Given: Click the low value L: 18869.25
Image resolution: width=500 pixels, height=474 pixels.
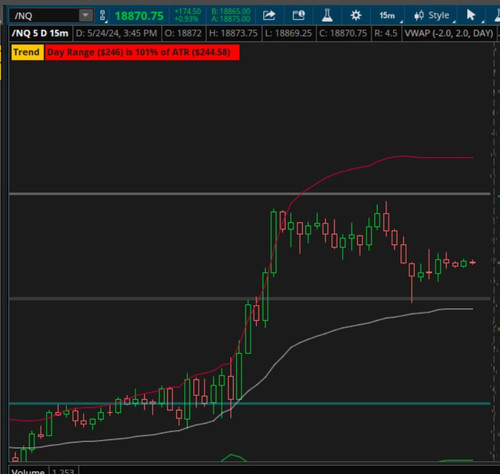Looking at the screenshot, I should point(288,33).
